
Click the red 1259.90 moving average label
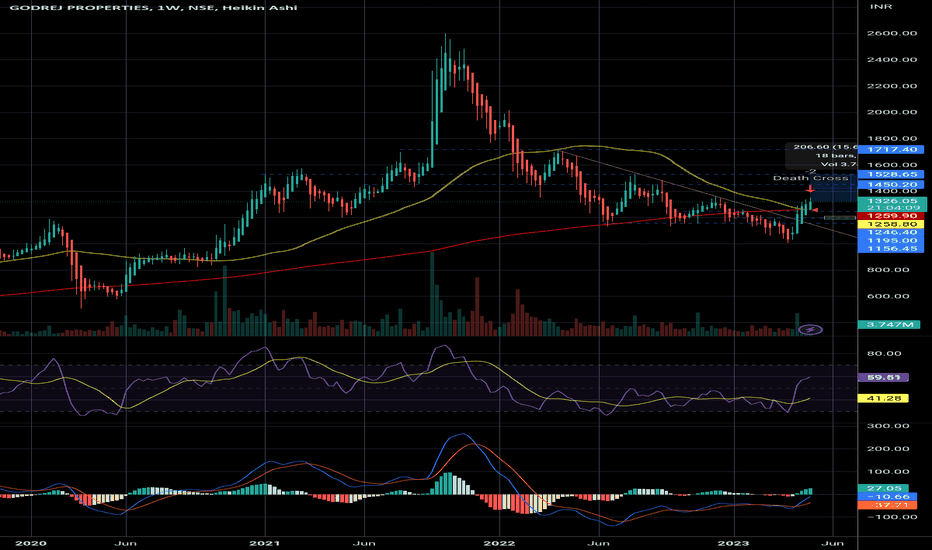891,216
